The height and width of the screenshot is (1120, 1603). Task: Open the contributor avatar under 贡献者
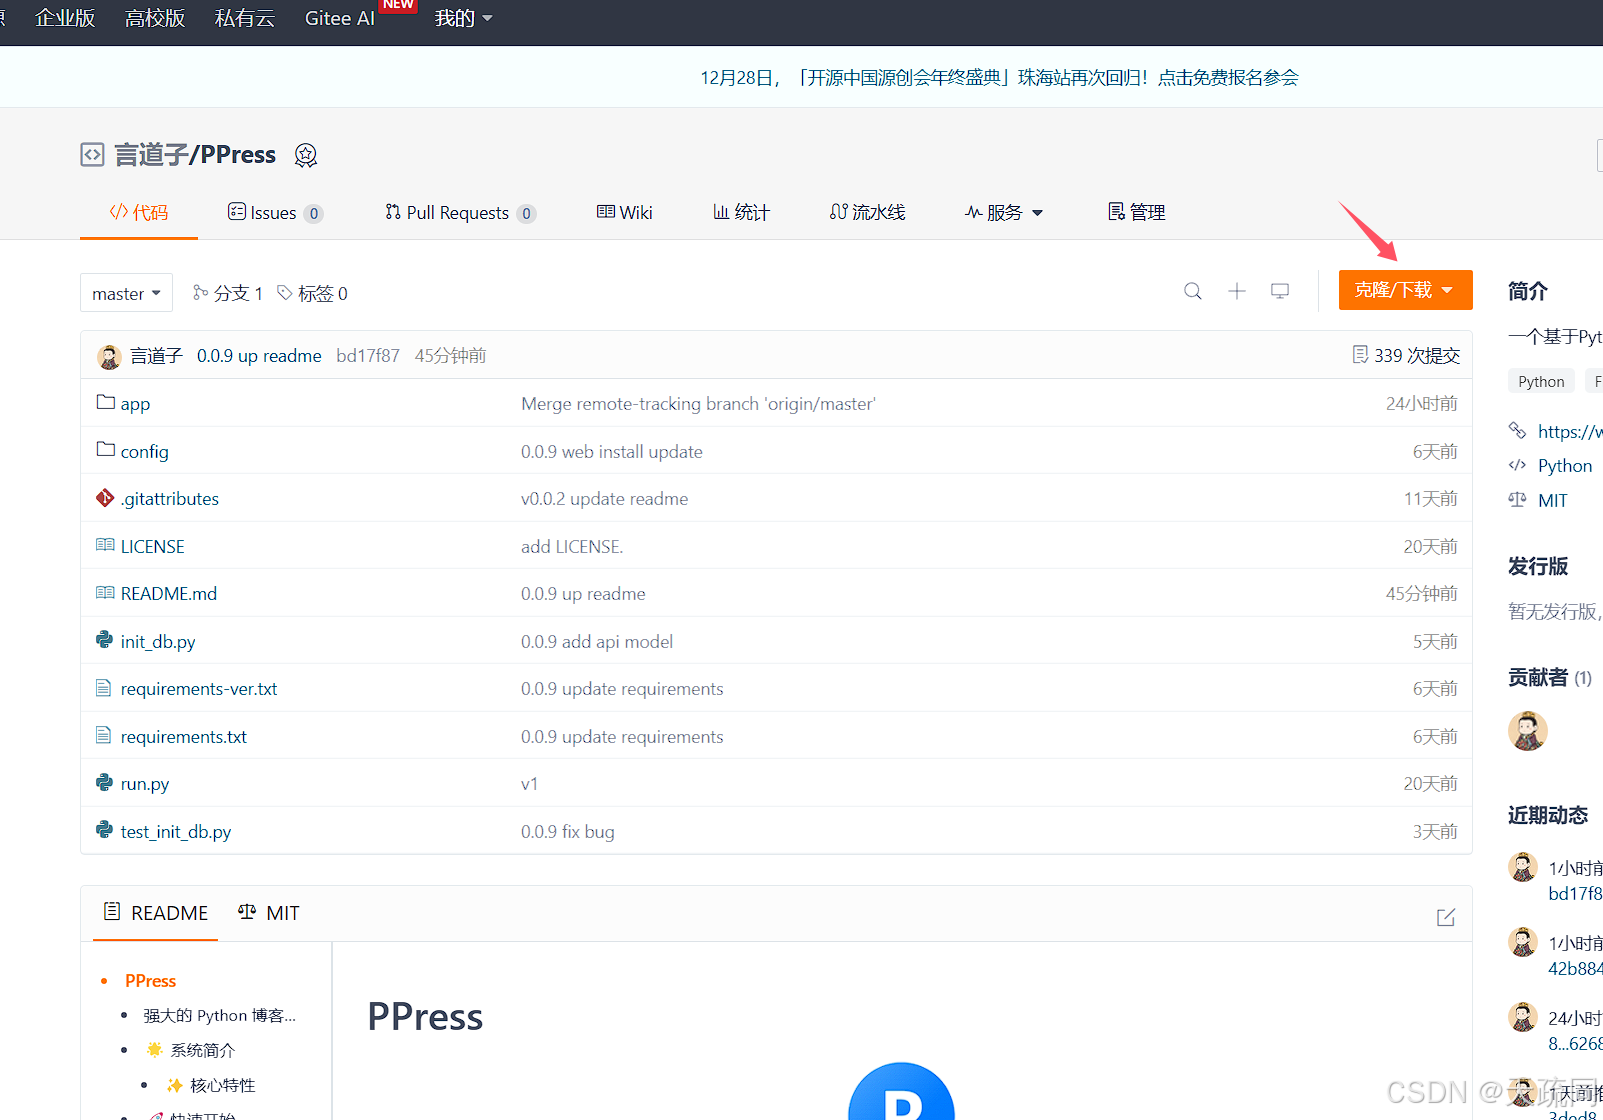1527,730
